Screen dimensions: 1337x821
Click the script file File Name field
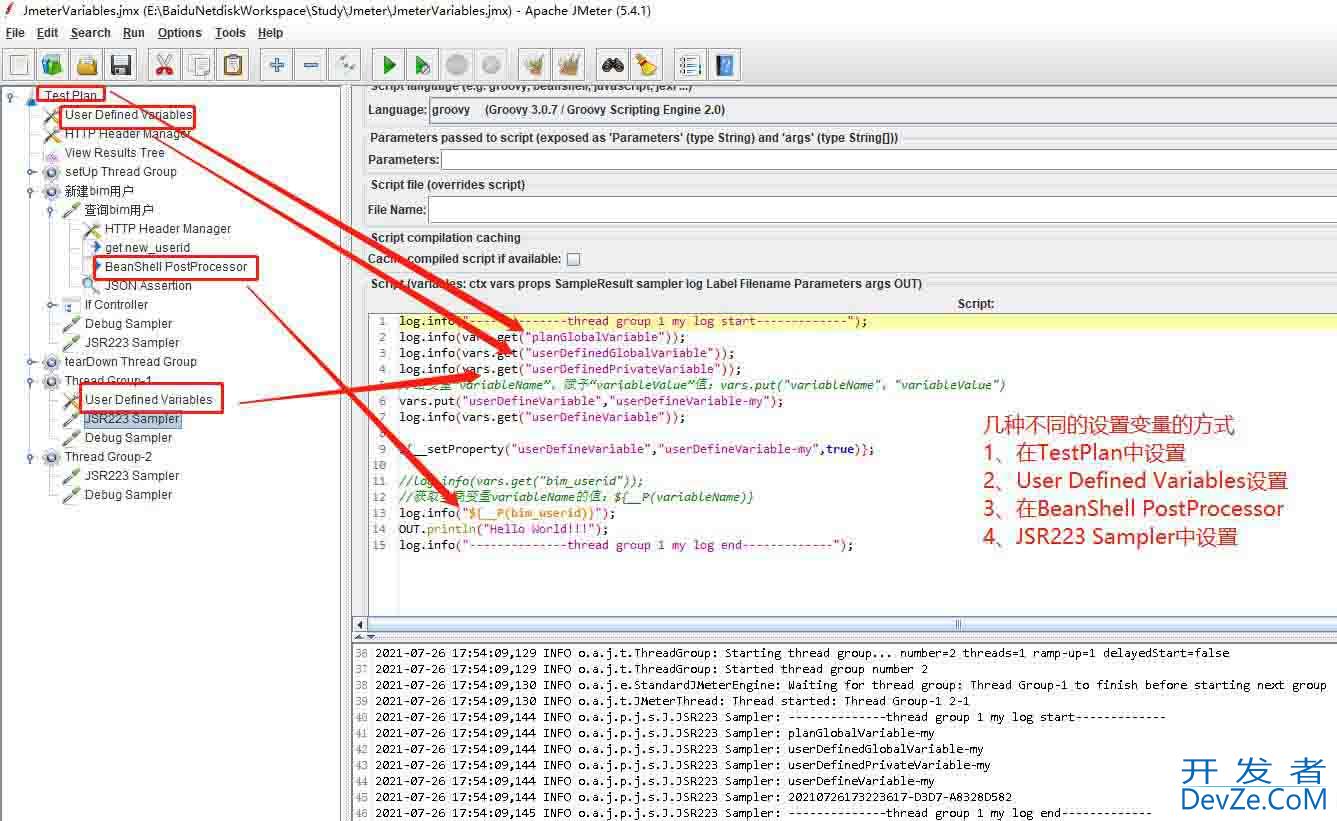click(x=882, y=210)
